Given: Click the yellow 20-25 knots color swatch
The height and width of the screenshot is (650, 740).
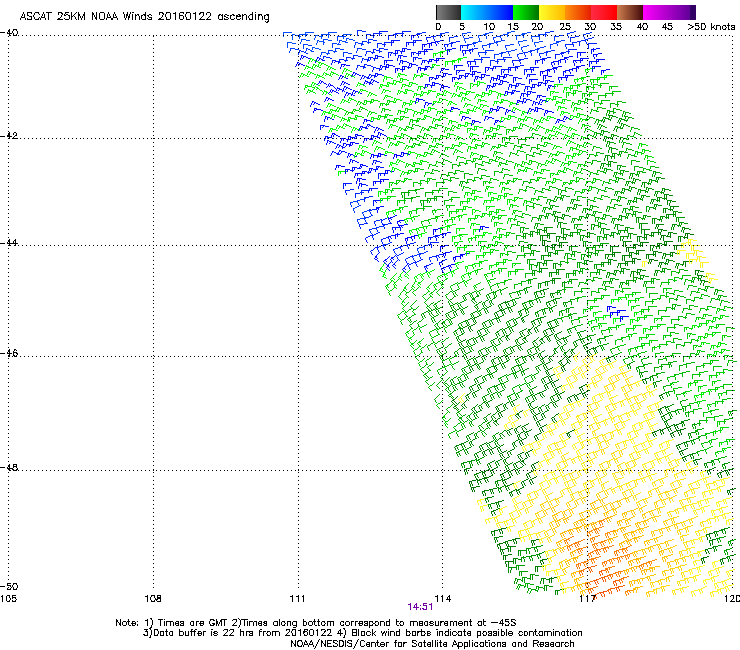Looking at the screenshot, I should point(552,12).
